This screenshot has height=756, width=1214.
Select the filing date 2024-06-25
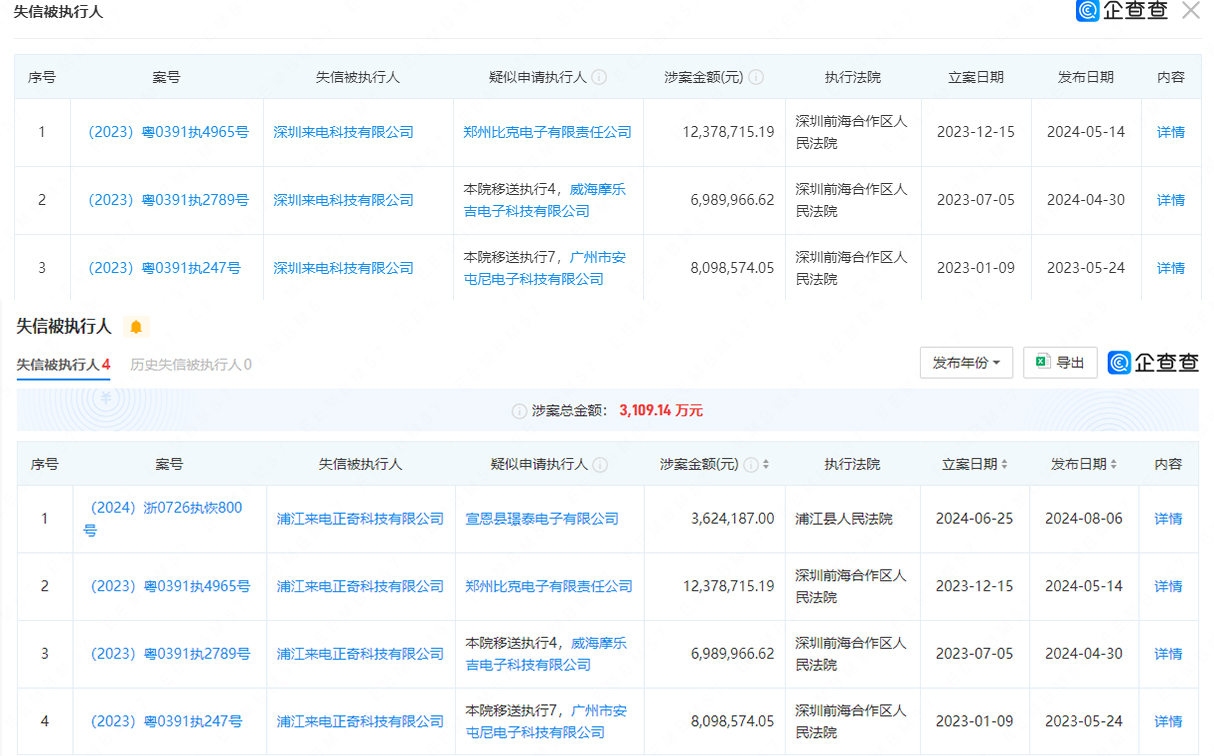point(975,519)
